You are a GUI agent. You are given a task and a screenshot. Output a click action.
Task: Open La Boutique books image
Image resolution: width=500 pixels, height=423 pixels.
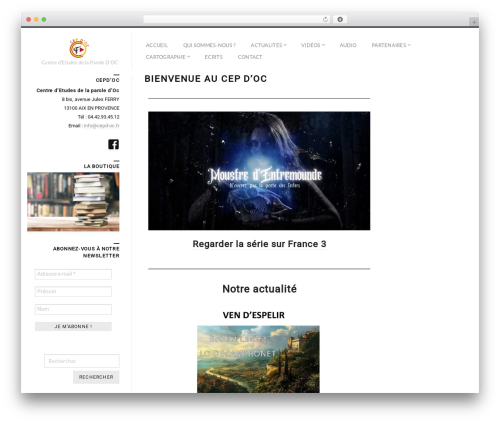(x=73, y=202)
